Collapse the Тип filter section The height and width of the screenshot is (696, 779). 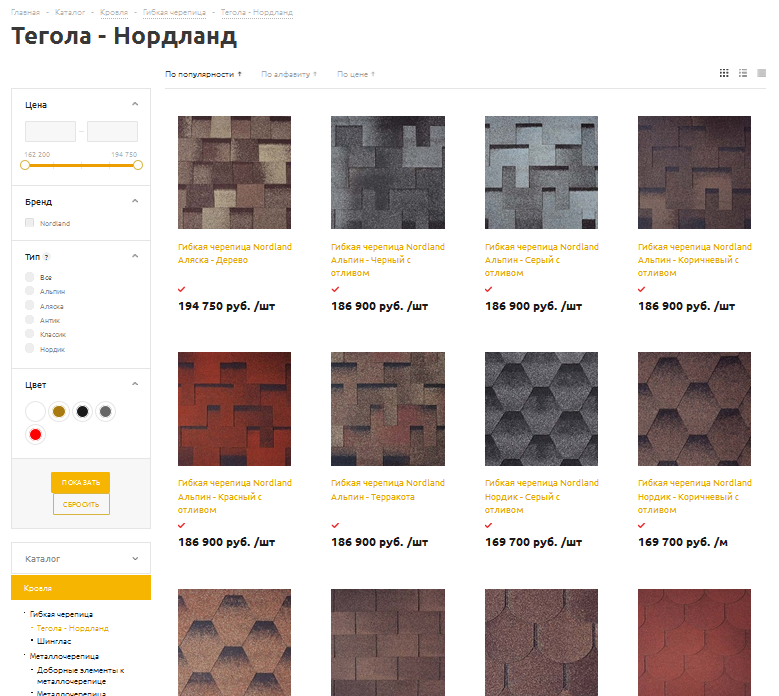[135, 256]
